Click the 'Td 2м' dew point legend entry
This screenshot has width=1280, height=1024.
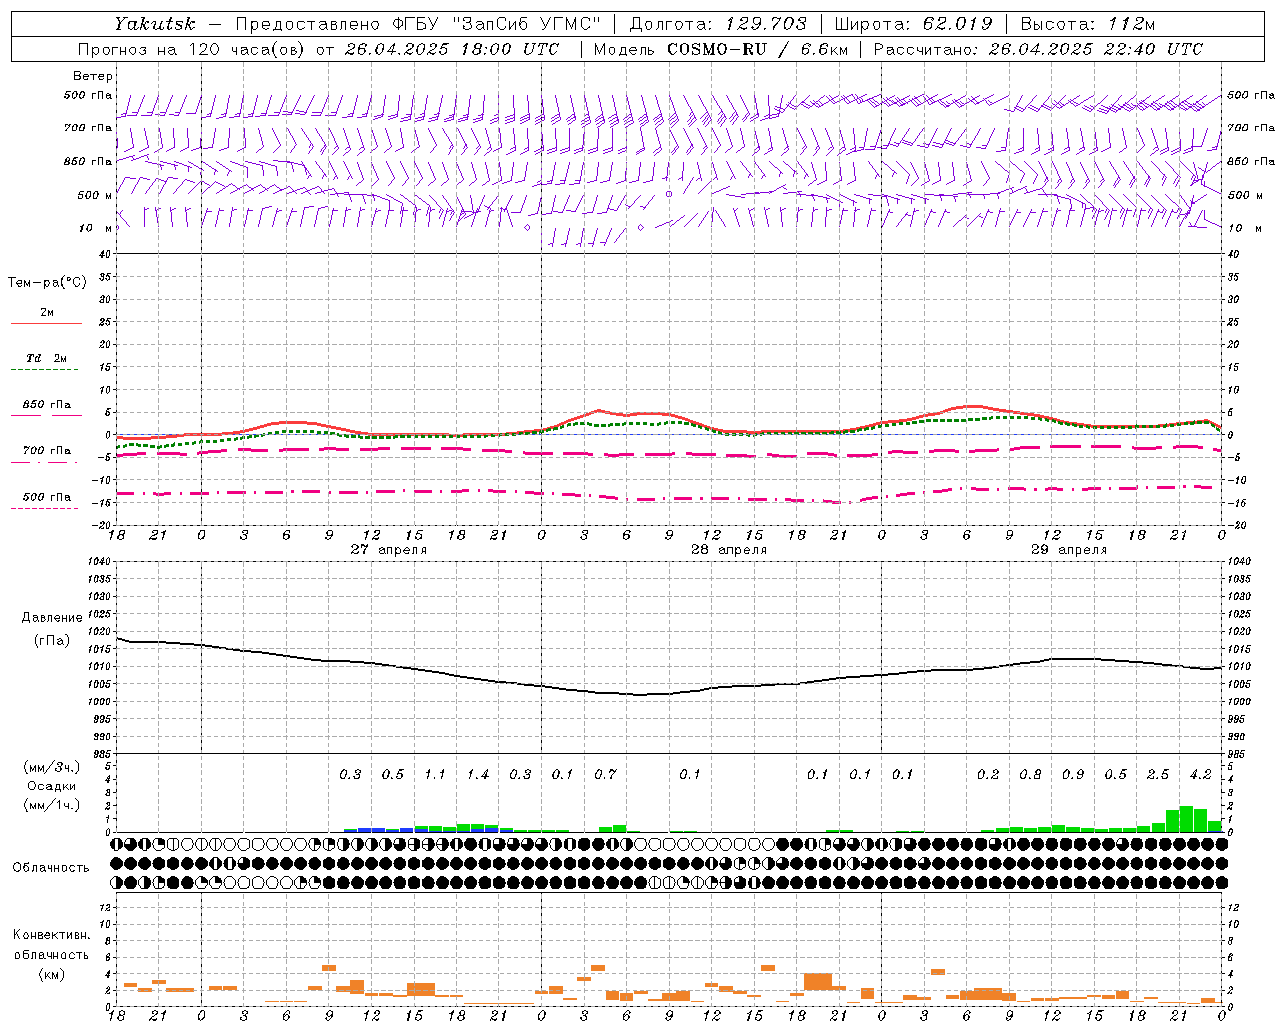click(46, 358)
